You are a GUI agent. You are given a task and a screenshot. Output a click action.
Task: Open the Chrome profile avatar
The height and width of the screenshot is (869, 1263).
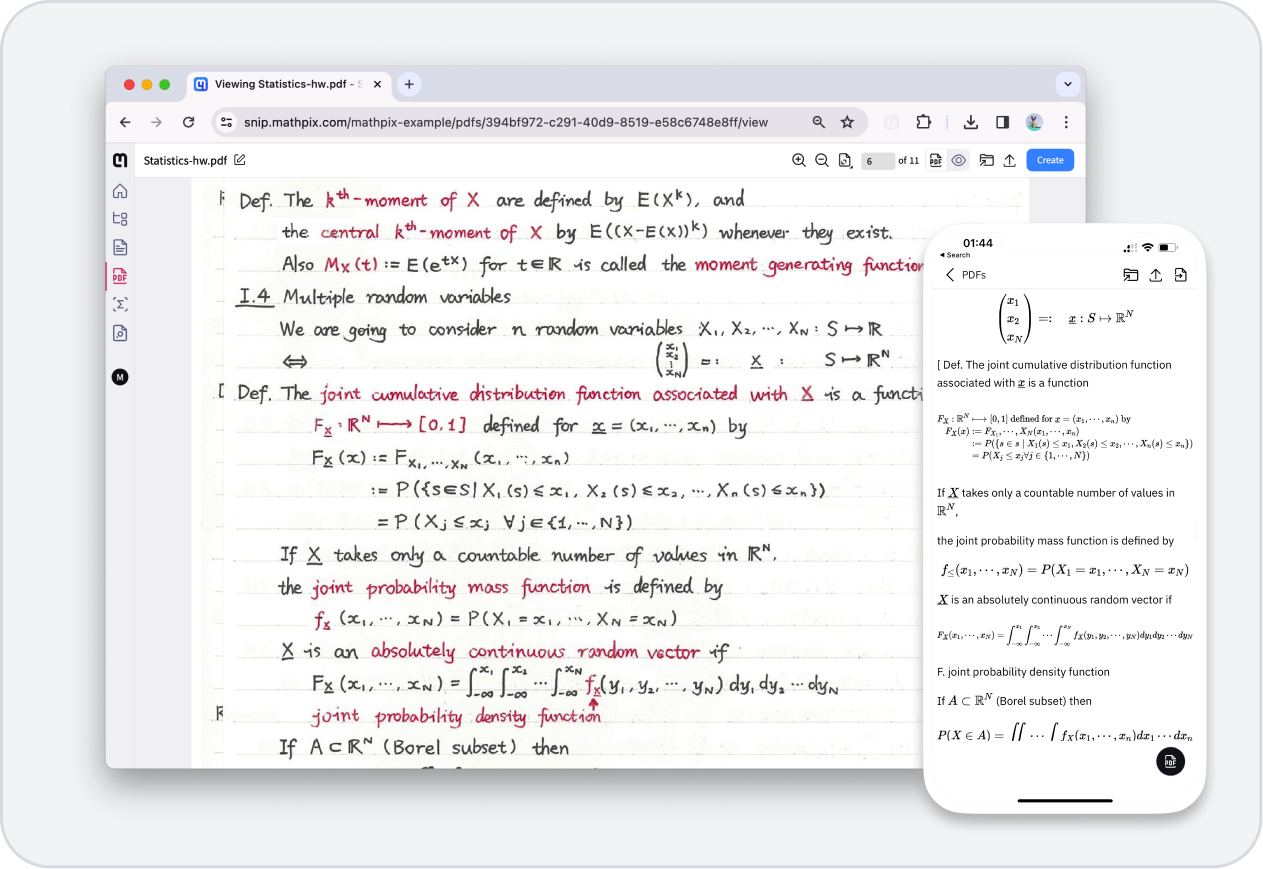(x=1034, y=122)
